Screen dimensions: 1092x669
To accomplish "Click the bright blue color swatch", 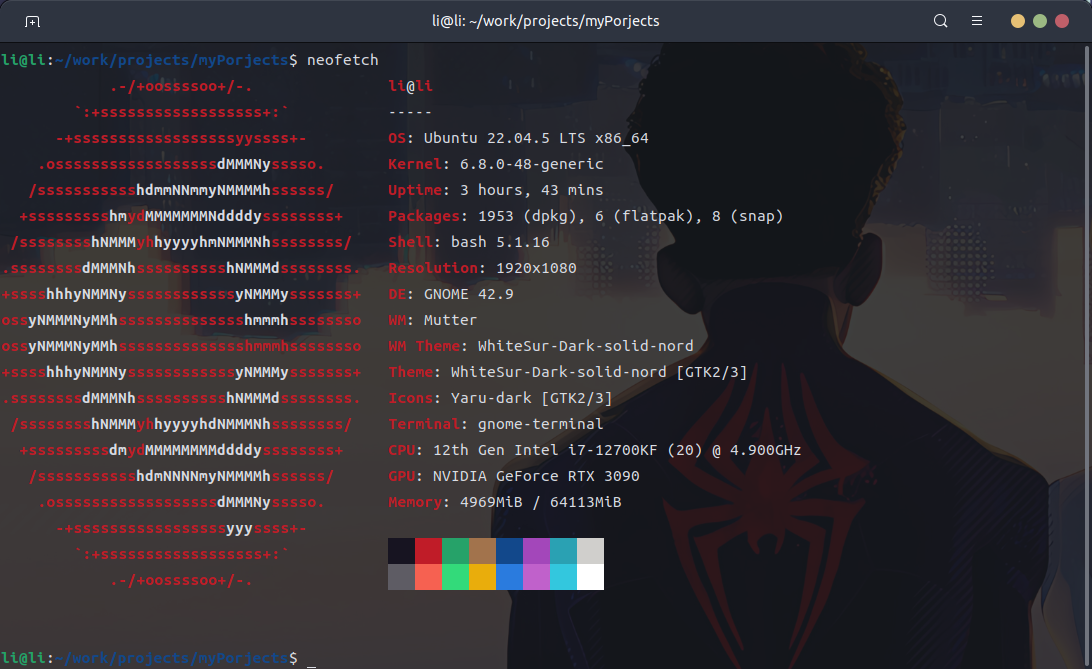I will pyautogui.click(x=509, y=577).
